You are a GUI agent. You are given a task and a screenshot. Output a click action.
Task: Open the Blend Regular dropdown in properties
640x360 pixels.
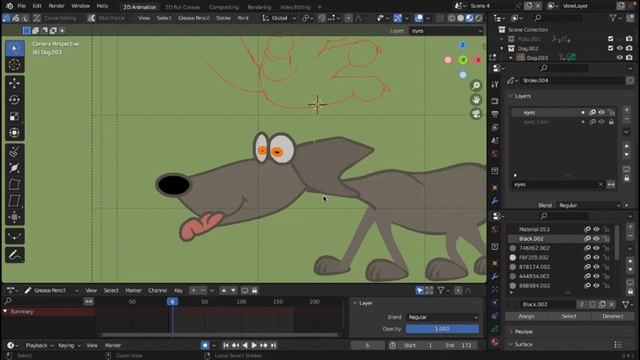(589, 205)
